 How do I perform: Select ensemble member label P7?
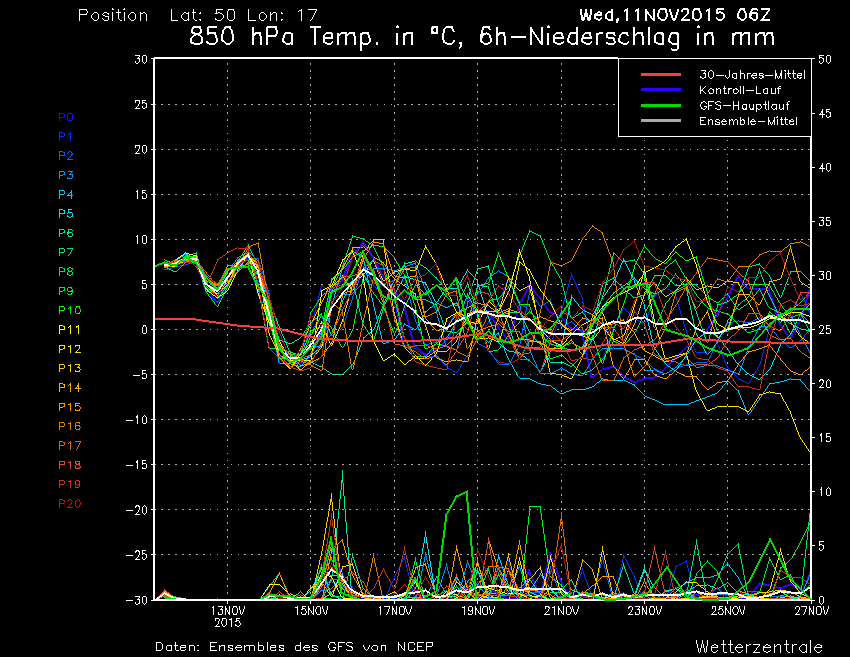[x=66, y=252]
